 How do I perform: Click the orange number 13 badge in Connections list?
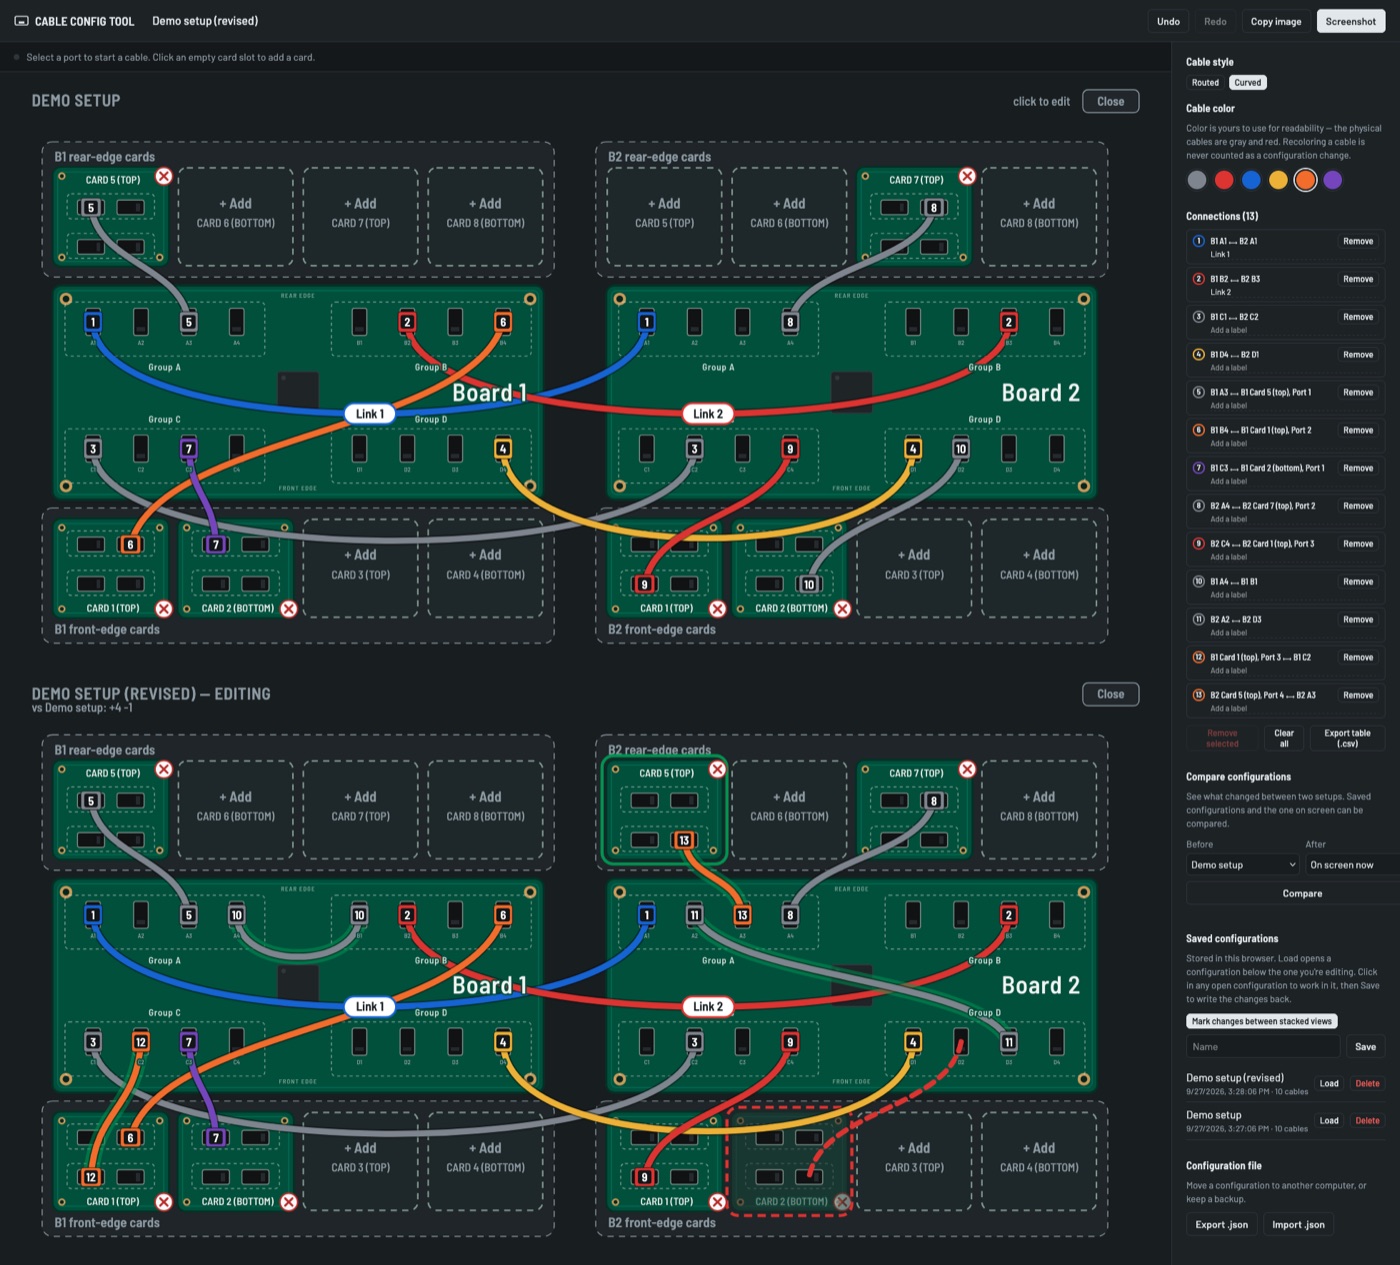(x=1198, y=695)
